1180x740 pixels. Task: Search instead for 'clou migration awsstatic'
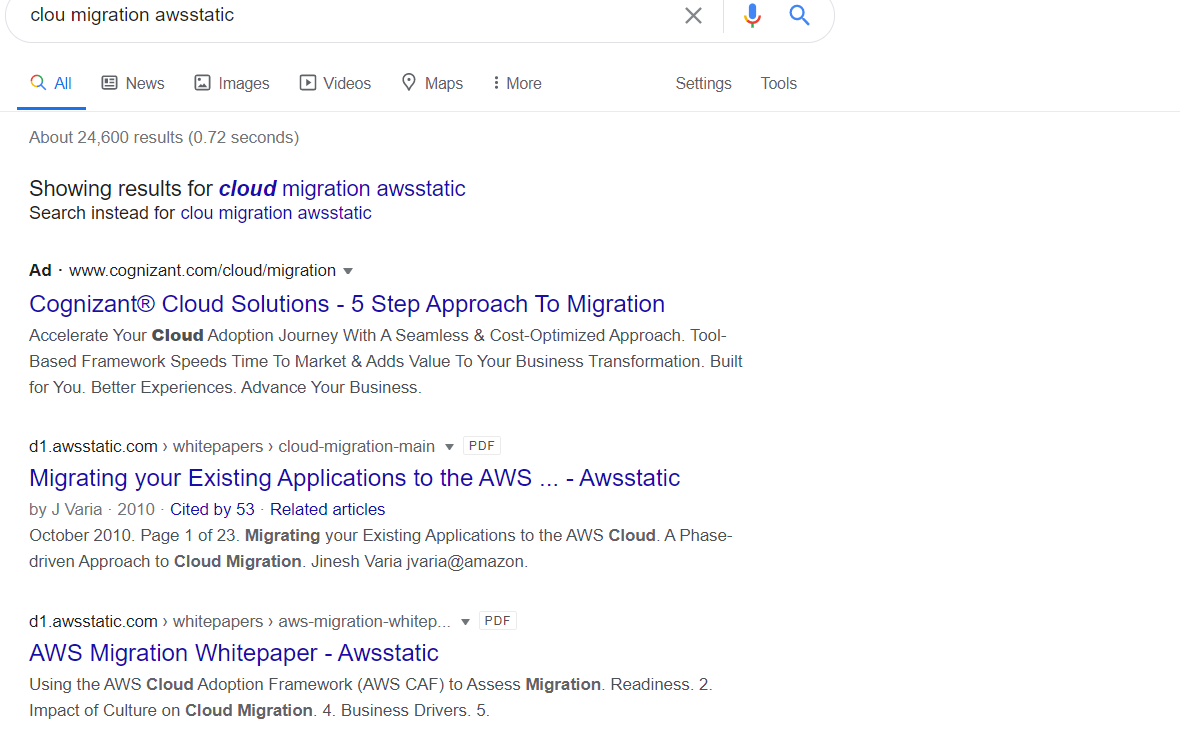click(275, 213)
